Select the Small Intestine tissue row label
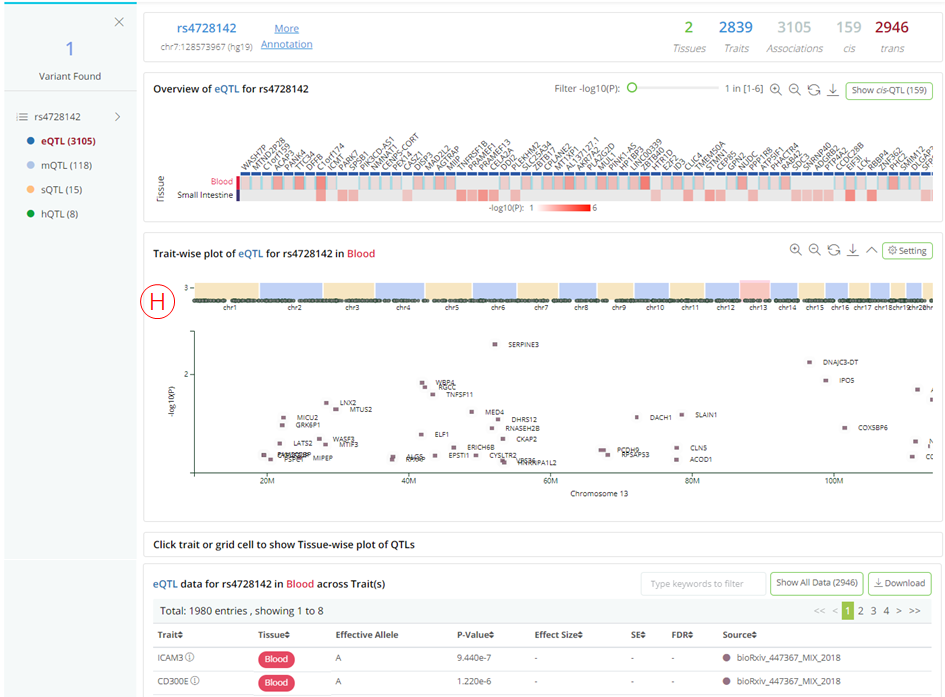The height and width of the screenshot is (697, 945). click(x=205, y=195)
